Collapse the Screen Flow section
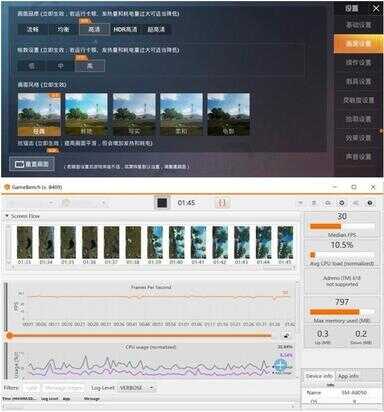The height and width of the screenshot is (412, 384). click(x=7, y=216)
